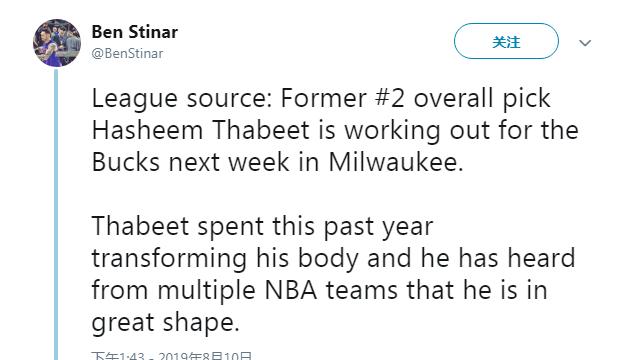Viewport: 627px width, 360px height.
Task: Click 'Thabeet' starting the second paragraph
Action: point(140,226)
